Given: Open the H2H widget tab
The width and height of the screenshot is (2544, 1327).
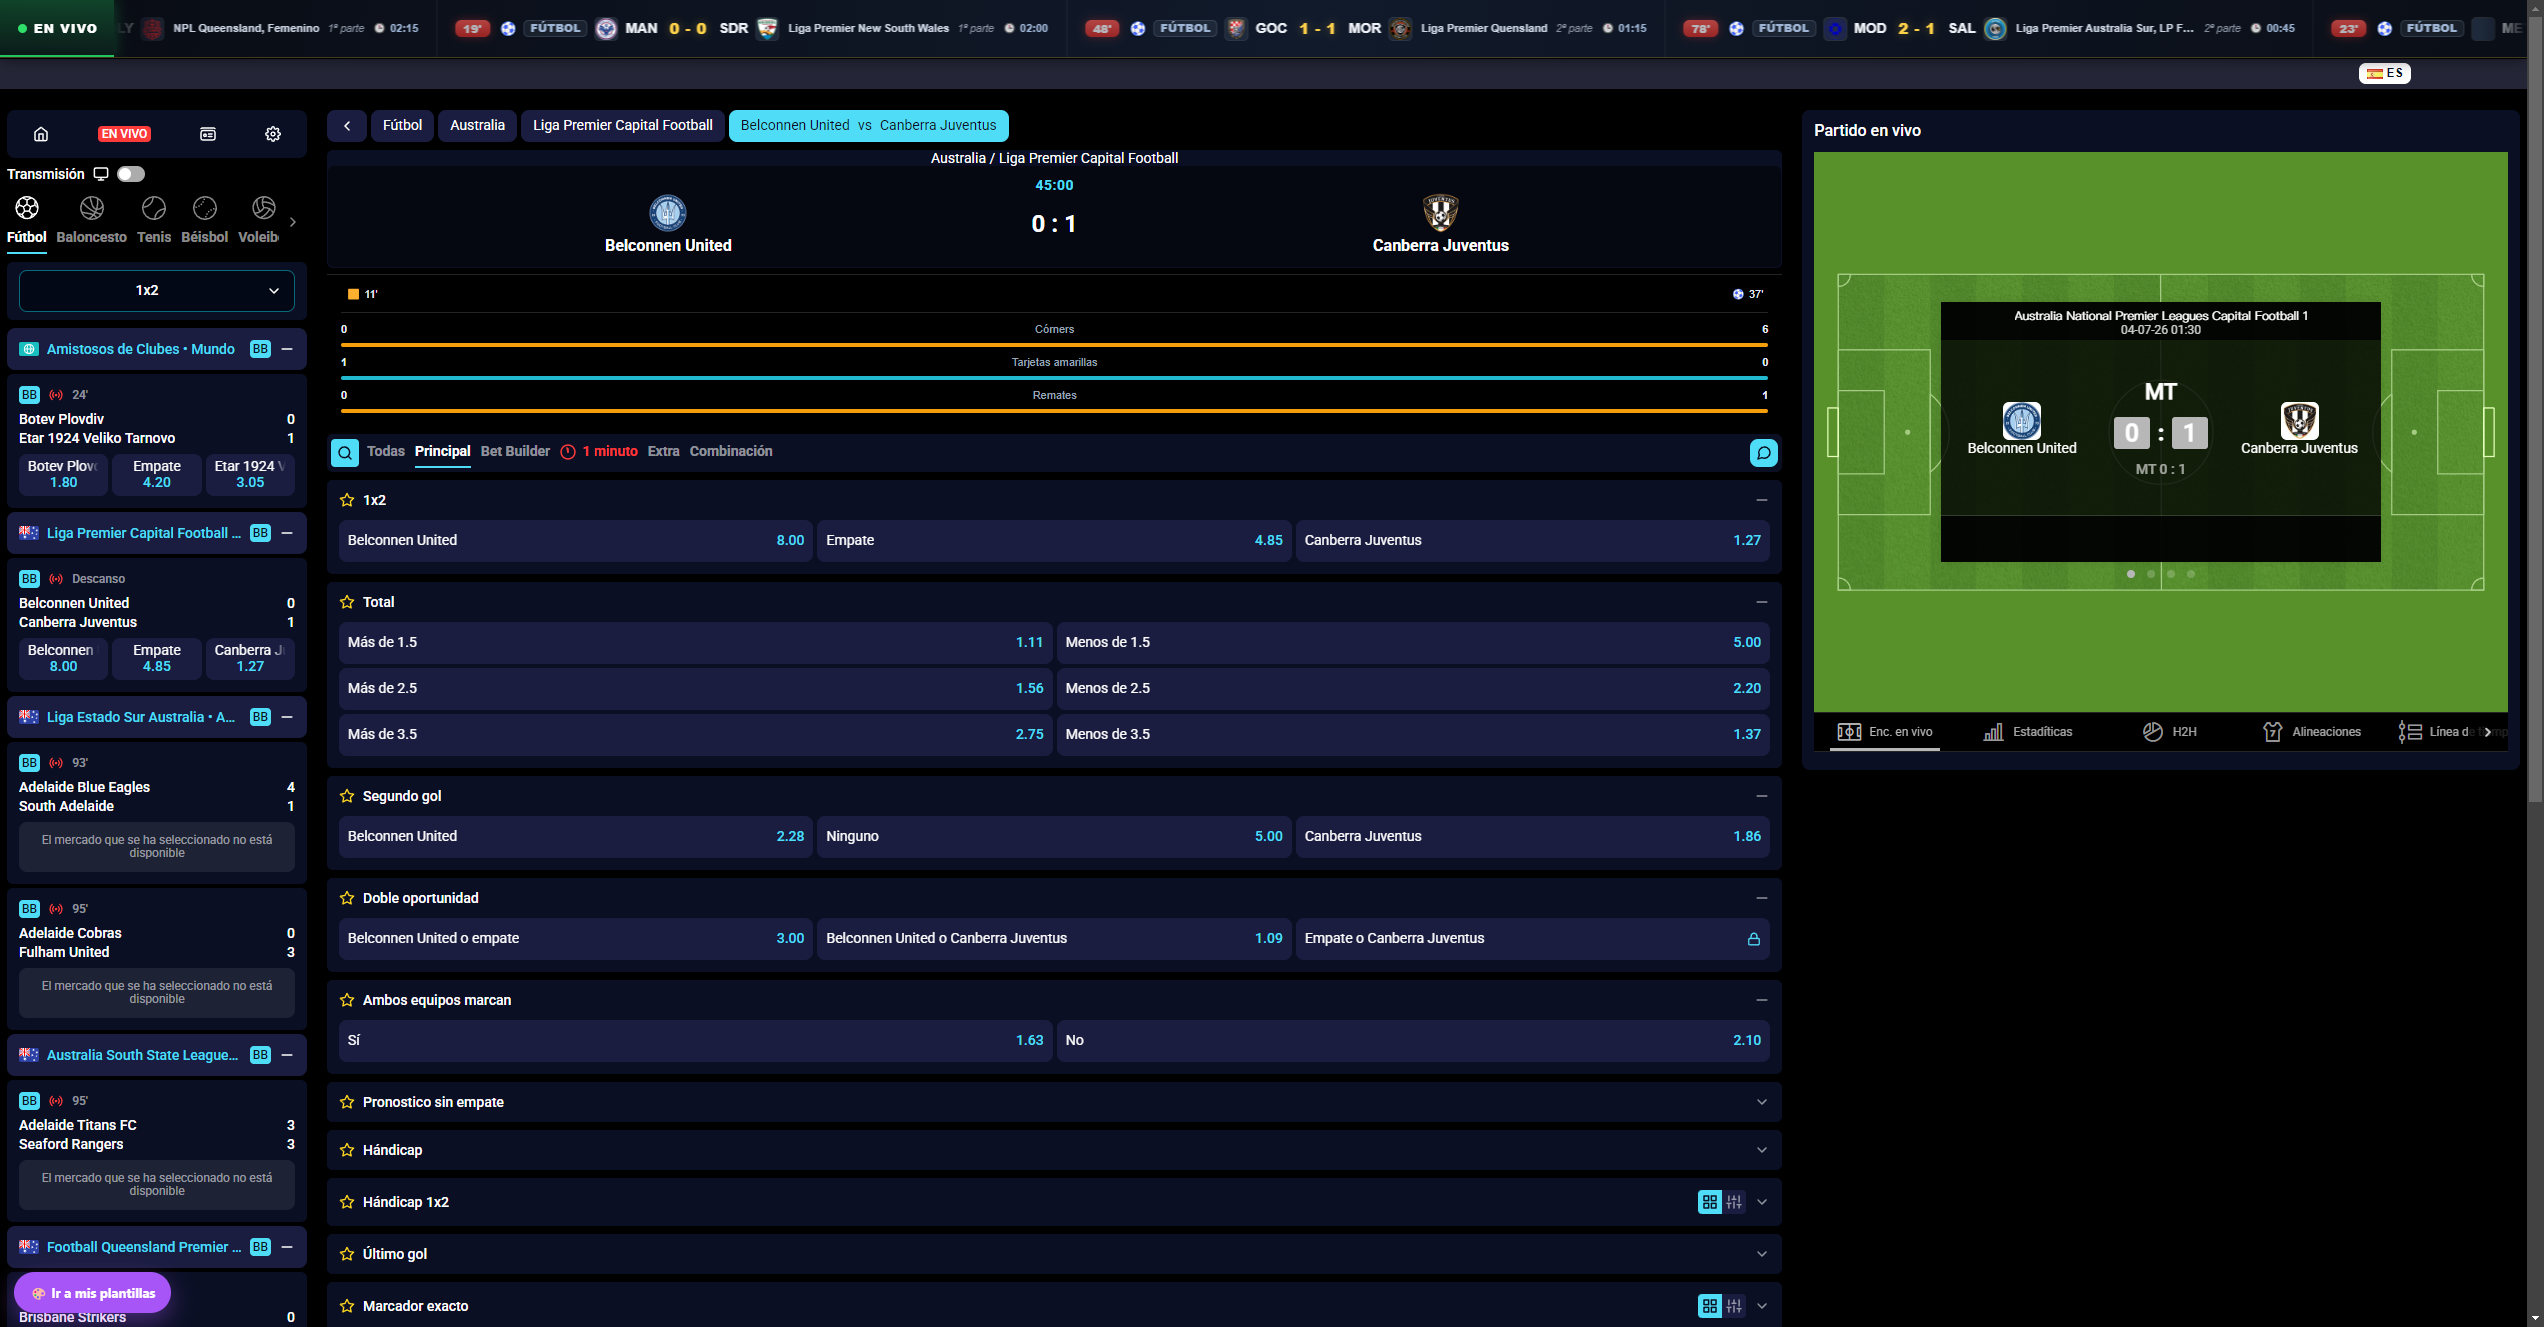Looking at the screenshot, I should pyautogui.click(x=2170, y=732).
